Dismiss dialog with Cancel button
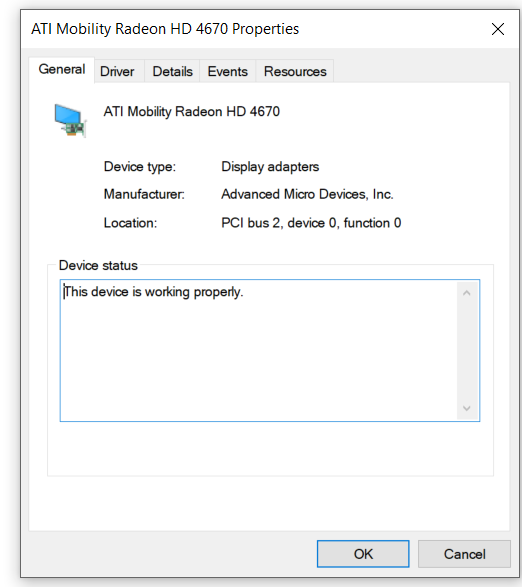Image resolution: width=522 pixels, height=587 pixels. pyautogui.click(x=464, y=554)
